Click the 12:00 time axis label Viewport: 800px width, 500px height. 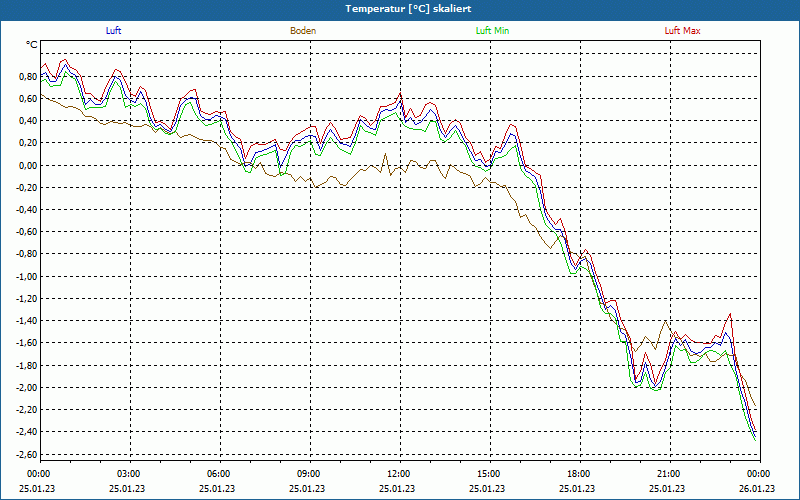click(398, 474)
